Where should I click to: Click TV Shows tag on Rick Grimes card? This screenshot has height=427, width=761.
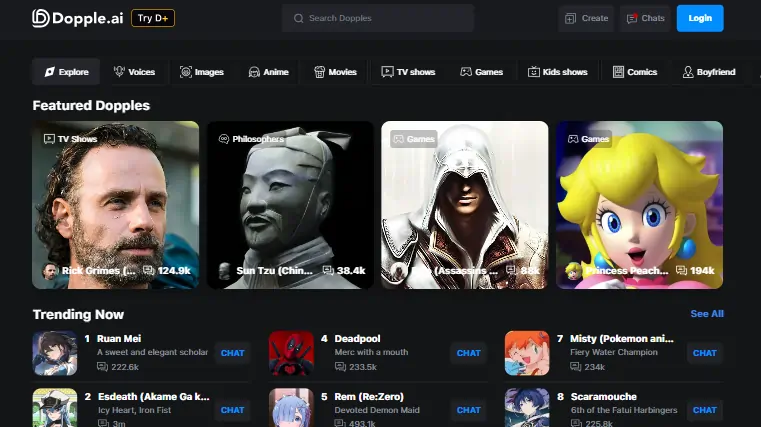[71, 139]
